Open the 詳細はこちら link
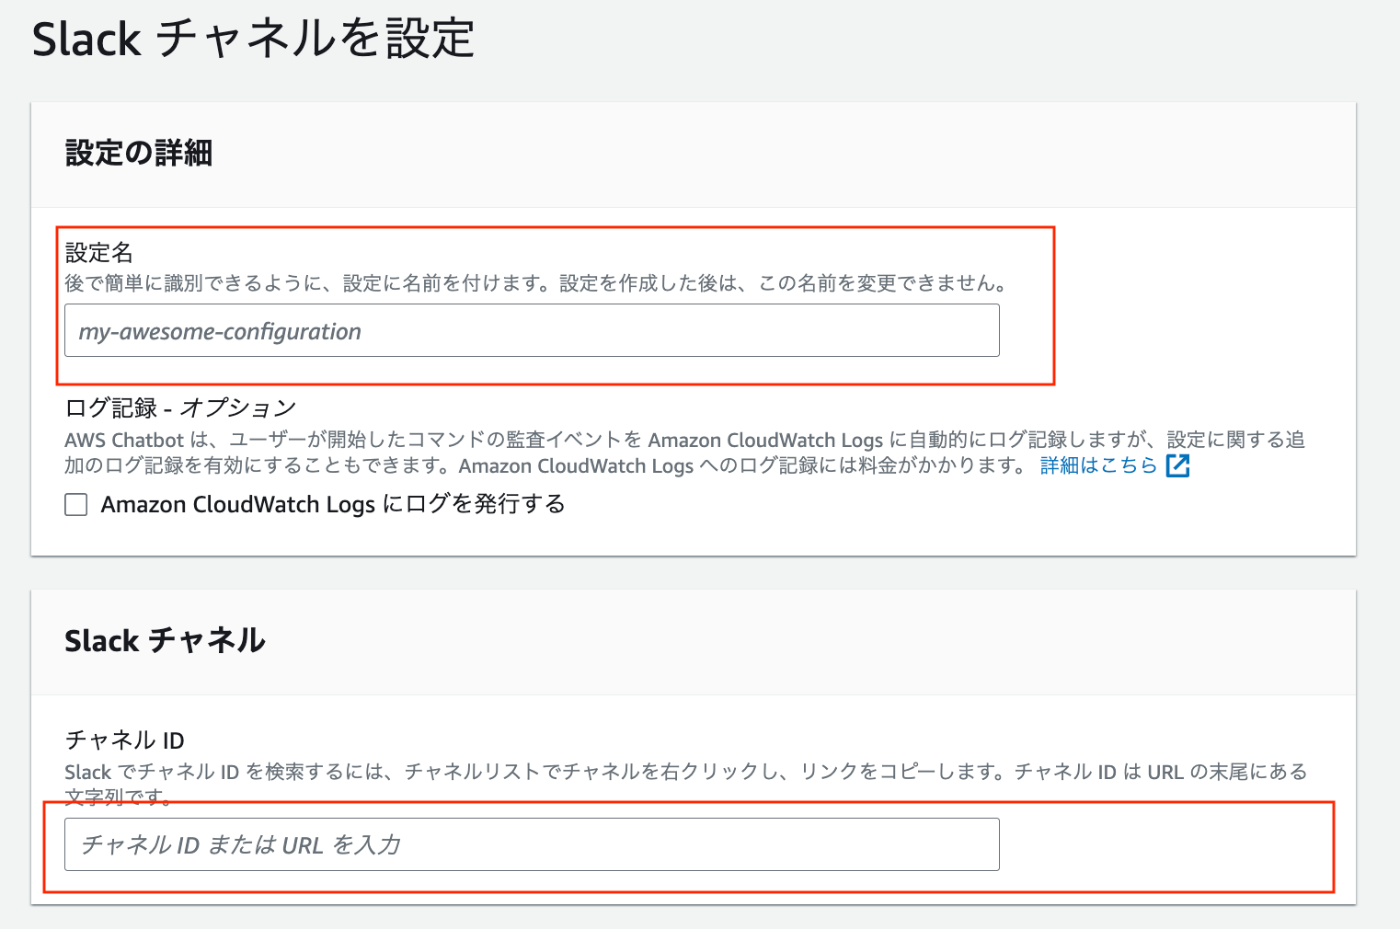This screenshot has width=1400, height=929. click(x=1098, y=466)
